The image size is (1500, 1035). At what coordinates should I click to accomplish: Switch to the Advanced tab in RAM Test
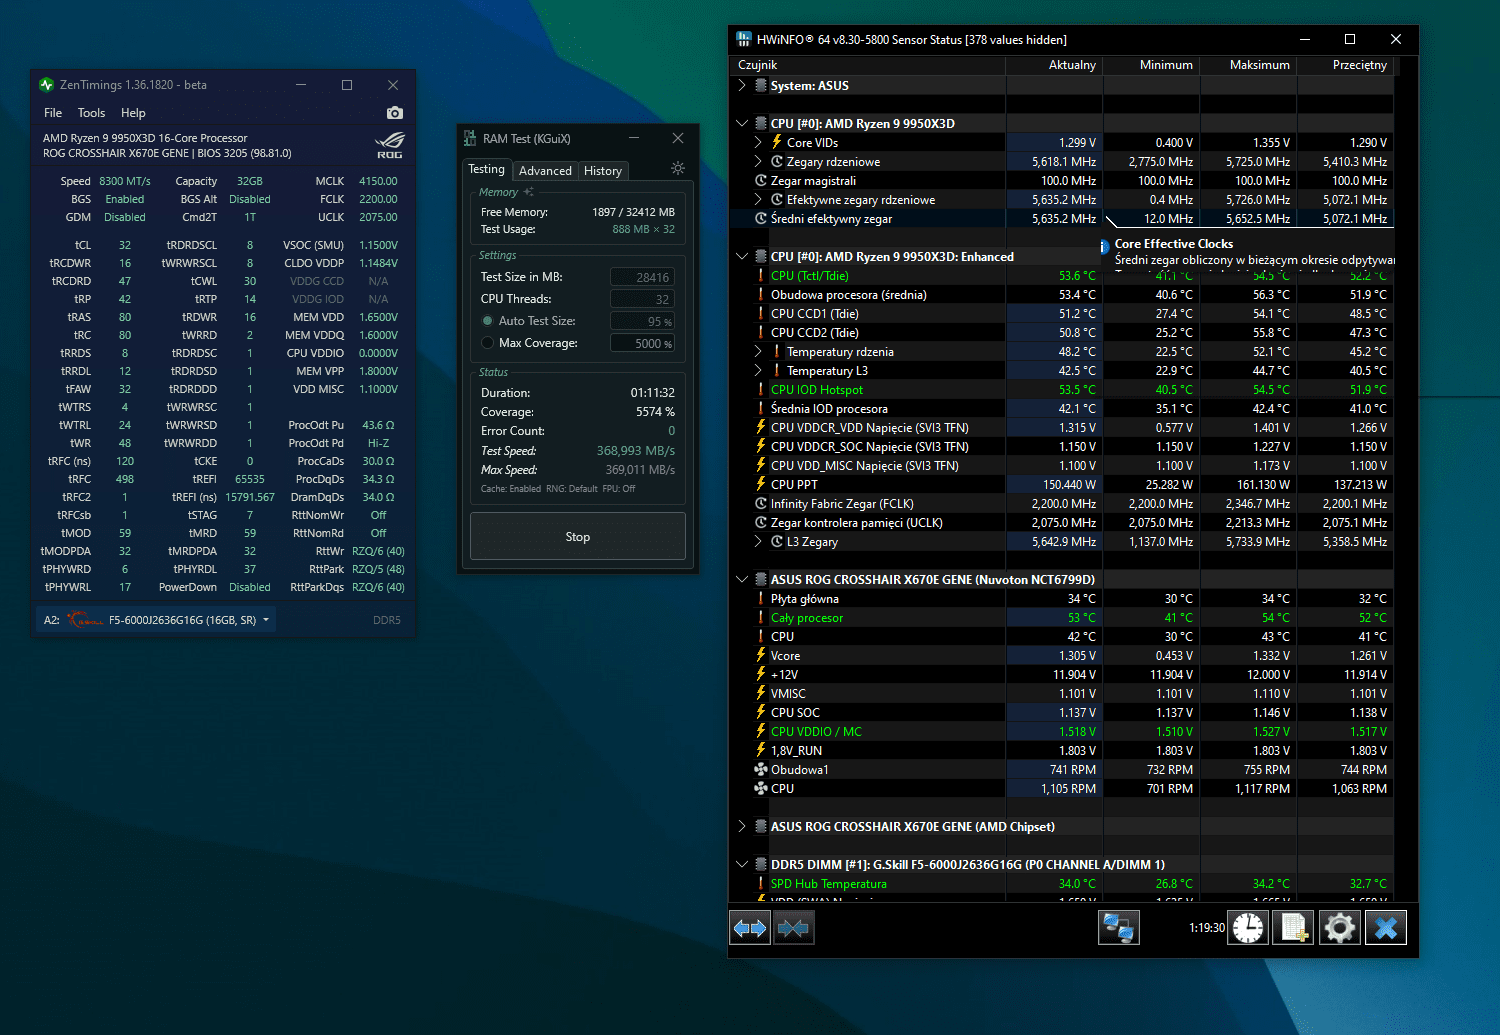(545, 171)
